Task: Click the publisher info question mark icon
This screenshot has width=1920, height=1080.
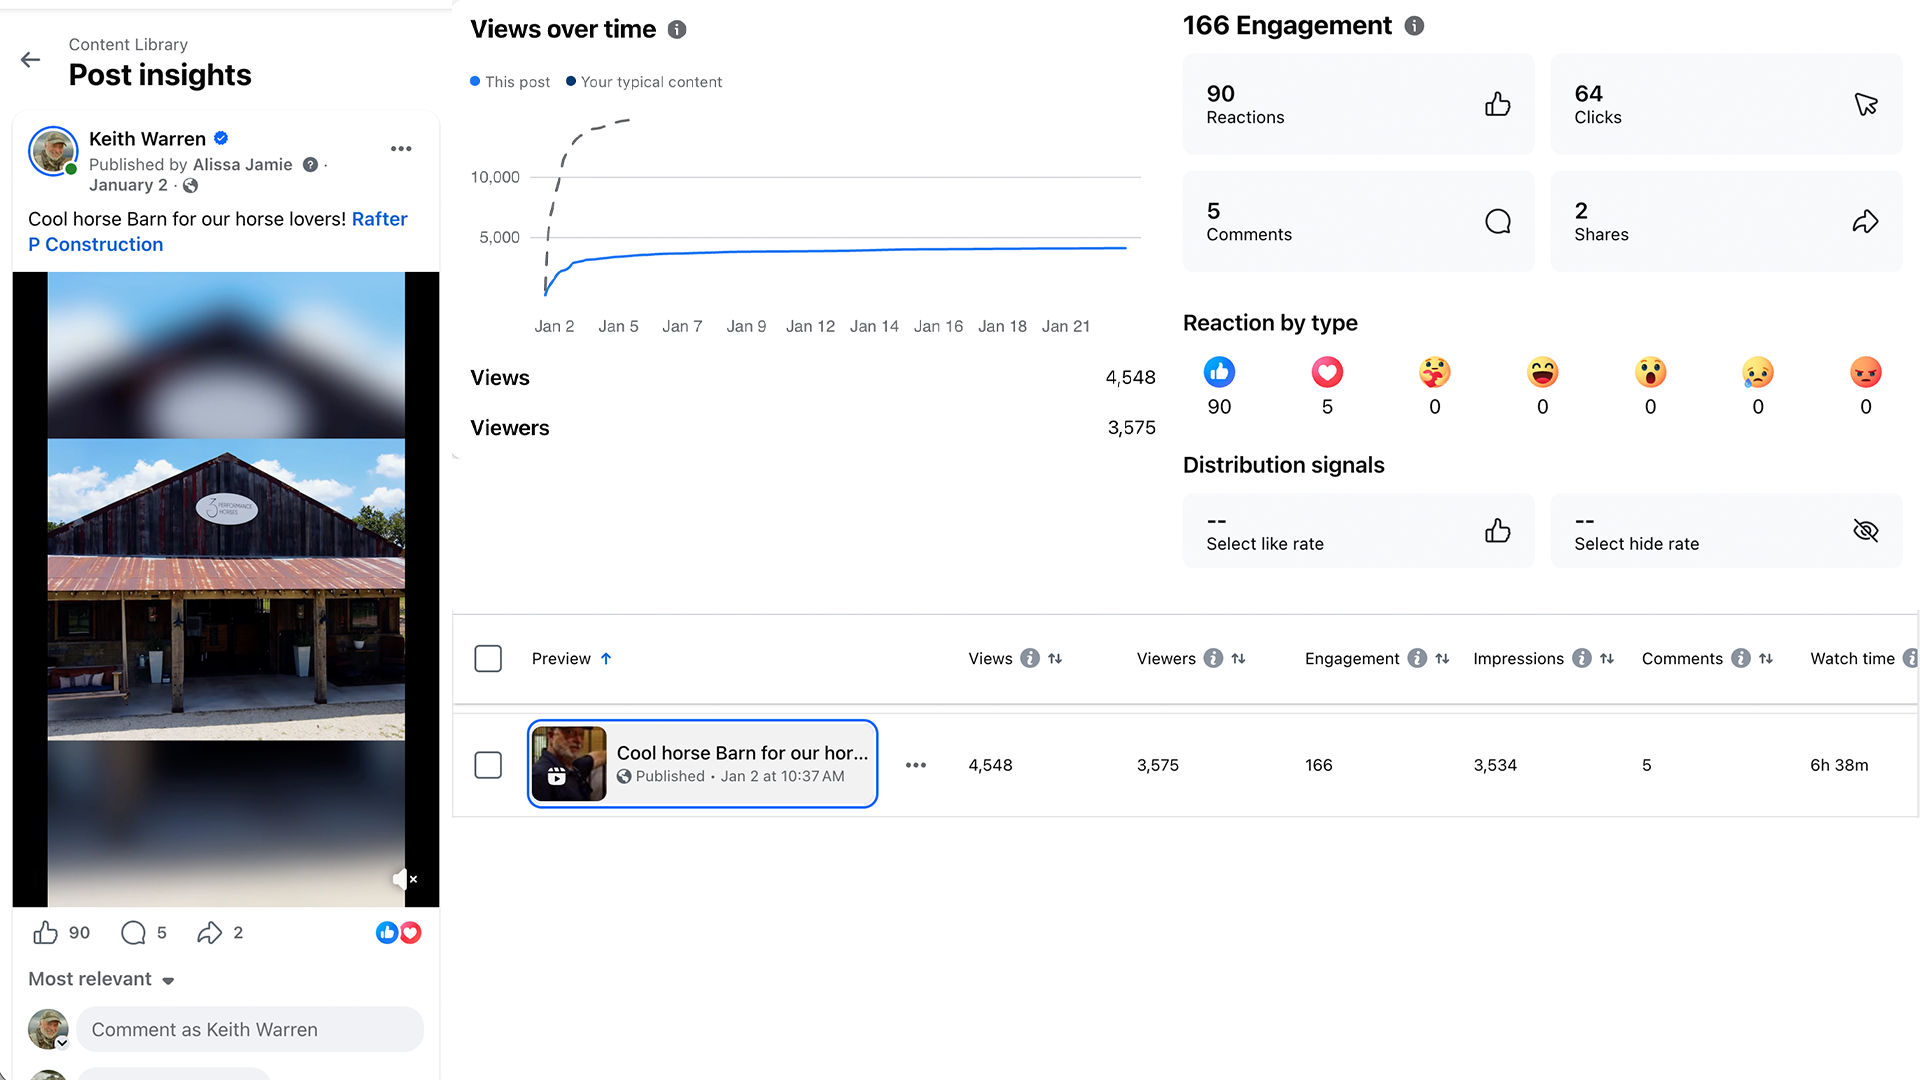Action: (x=310, y=165)
